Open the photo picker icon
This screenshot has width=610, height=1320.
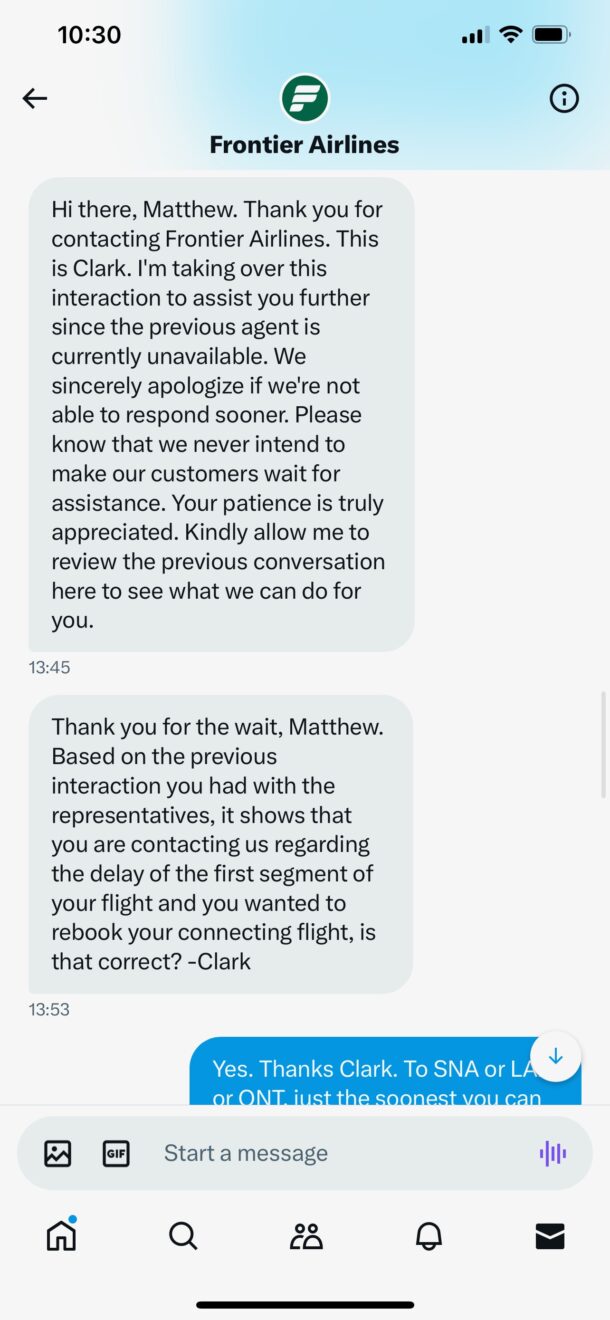coord(58,1153)
